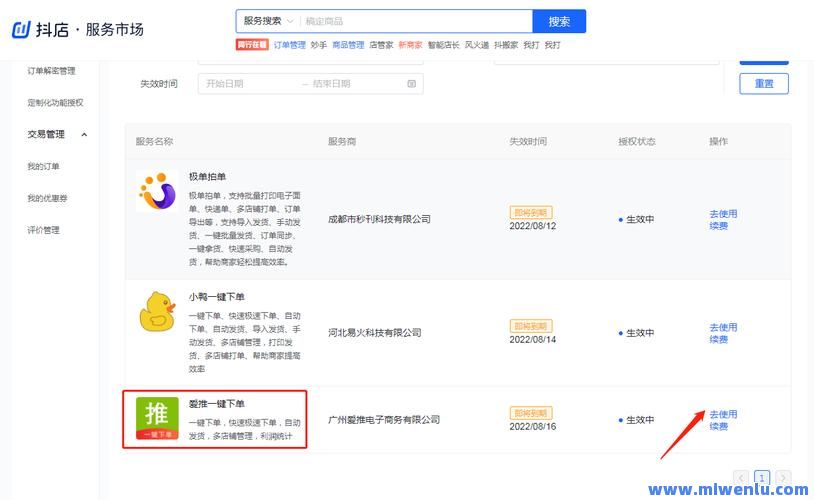Viewport: 814px width, 500px height.
Task: Click the 授权状态 column header
Action: (x=636, y=141)
